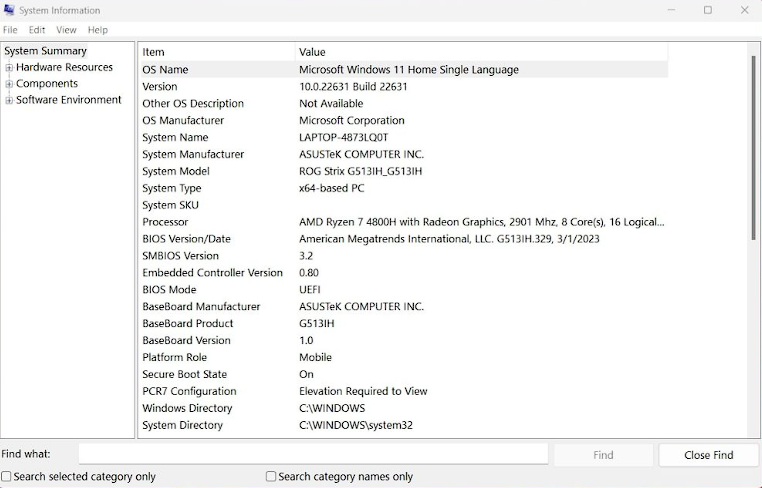Select the System SKU row
The width and height of the screenshot is (762, 488).
[x=404, y=205]
